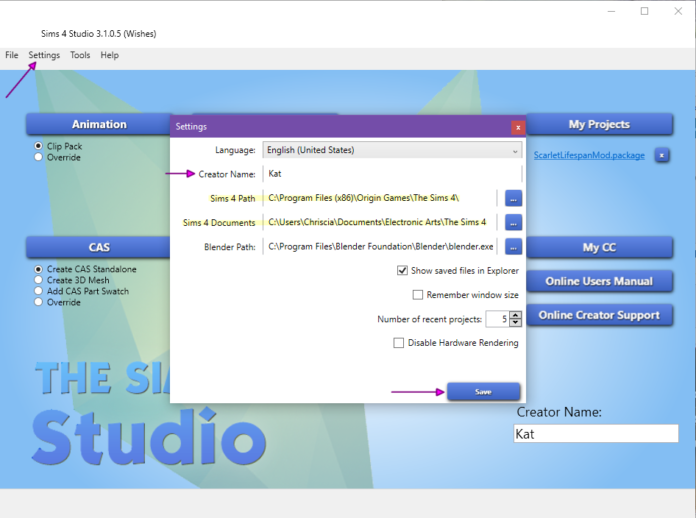Screen dimensions: 696x518
Task: Open the Settings menu
Action: point(44,55)
